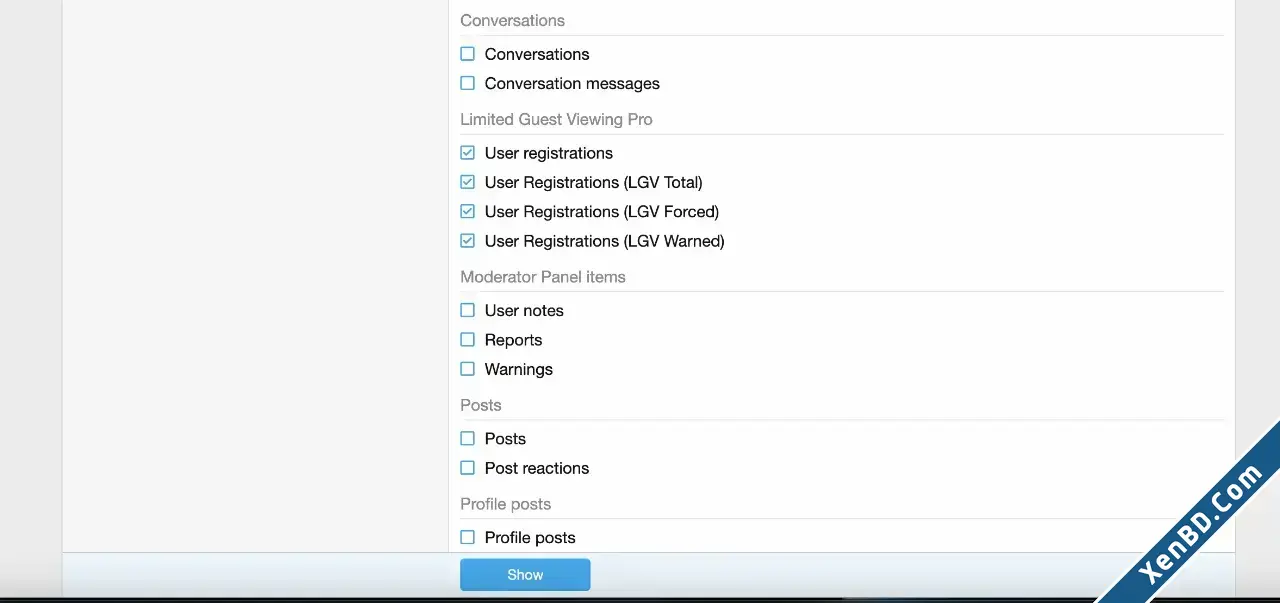This screenshot has height=603, width=1280.
Task: Click the Limited Guest Viewing Pro heading
Action: 556,119
